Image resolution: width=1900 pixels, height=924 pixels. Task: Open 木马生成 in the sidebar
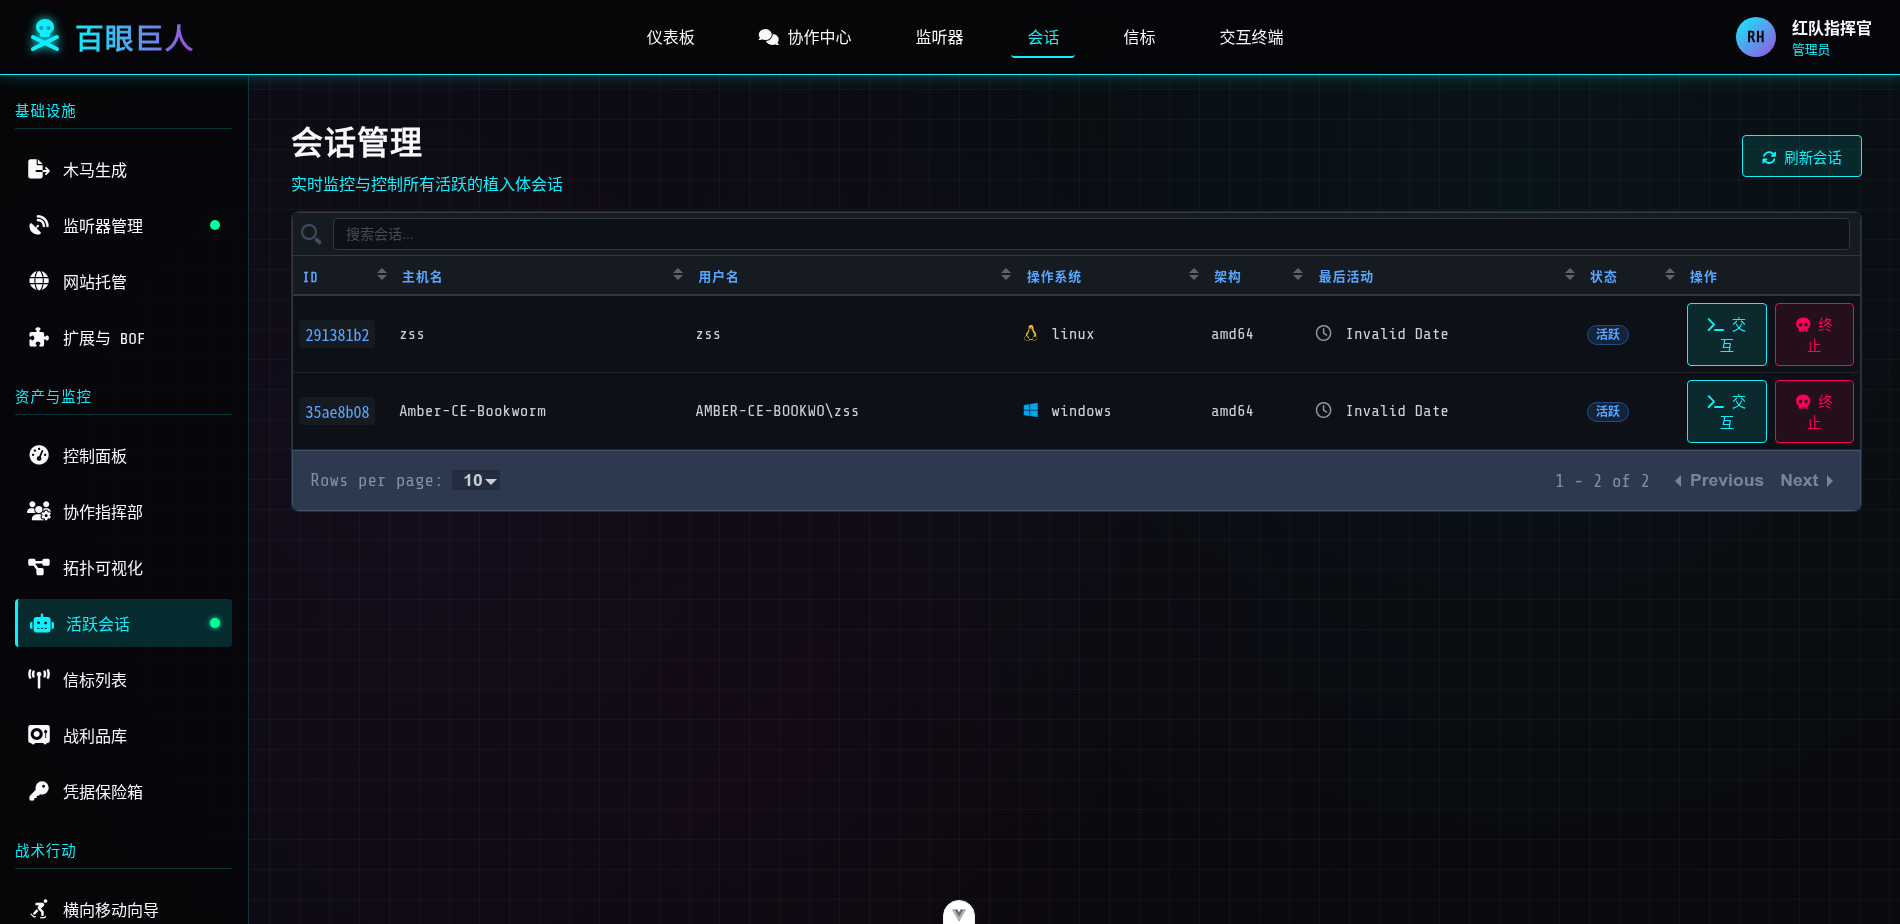tap(94, 170)
